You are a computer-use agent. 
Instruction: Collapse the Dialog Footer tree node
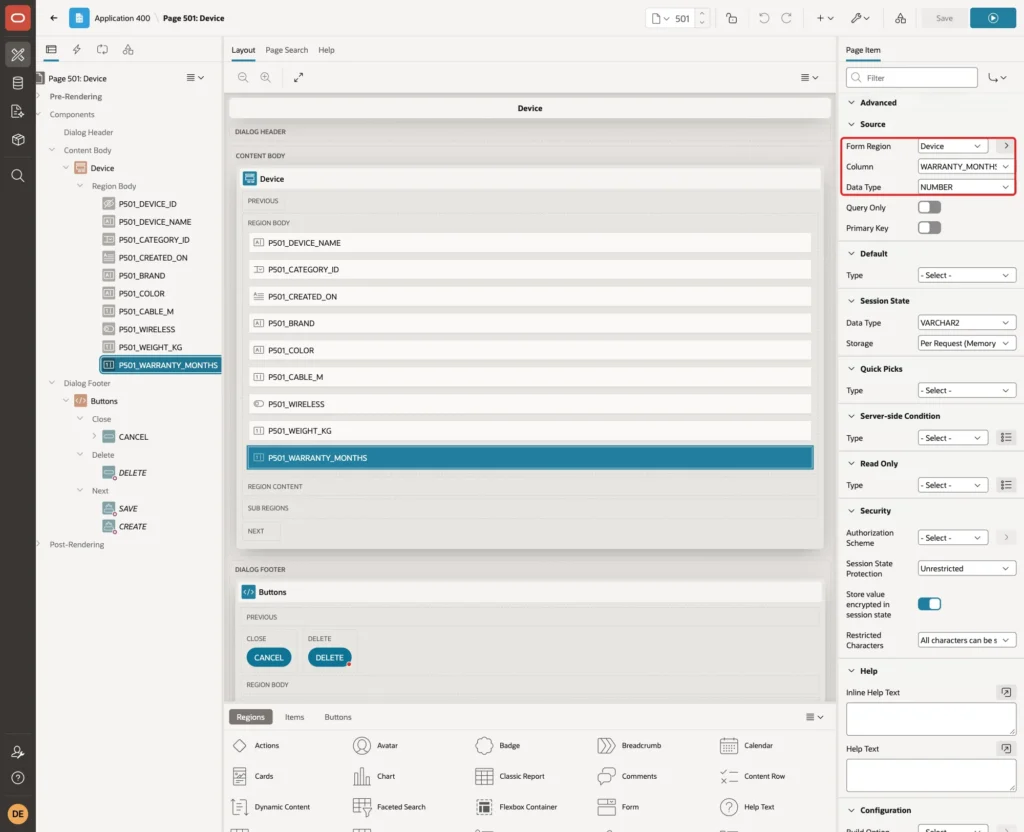(x=52, y=383)
